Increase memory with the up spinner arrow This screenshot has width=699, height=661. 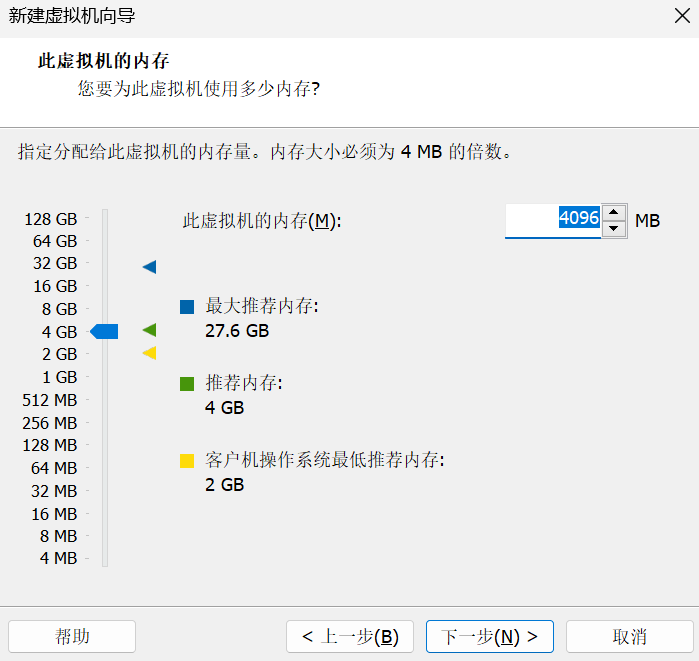click(614, 212)
